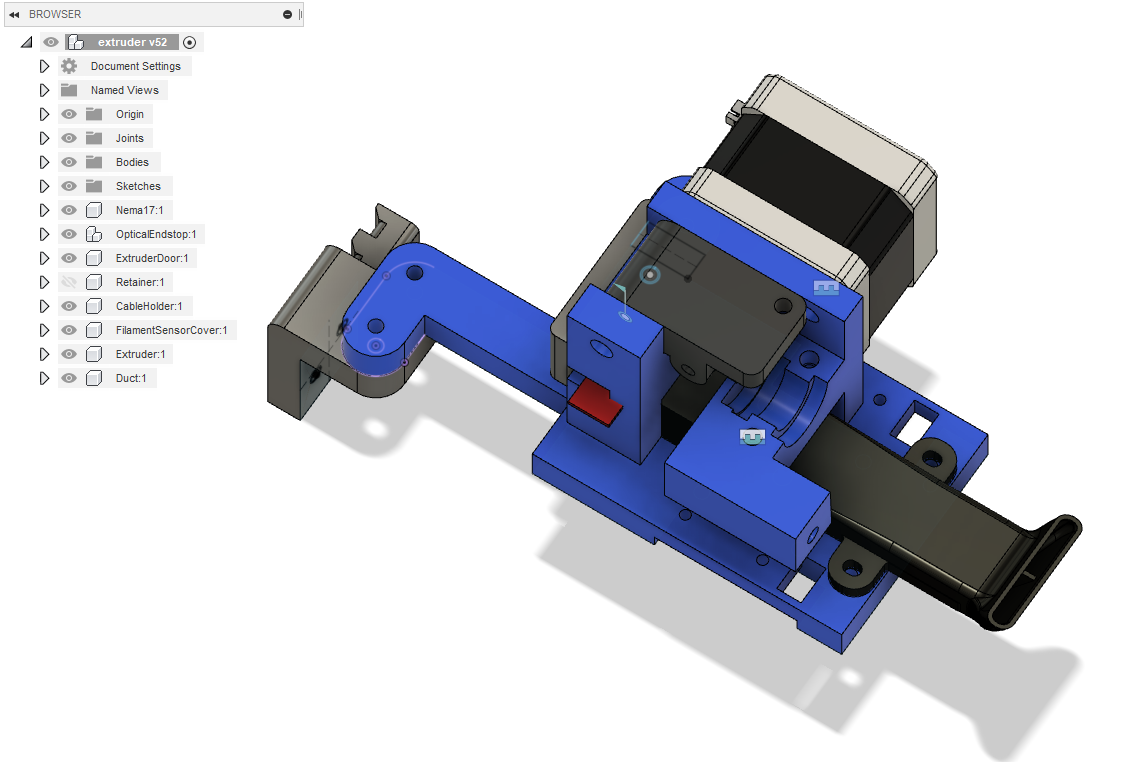Screen dimensions: 1141x762
Task: Toggle visibility of Origin folder
Action: click(69, 114)
